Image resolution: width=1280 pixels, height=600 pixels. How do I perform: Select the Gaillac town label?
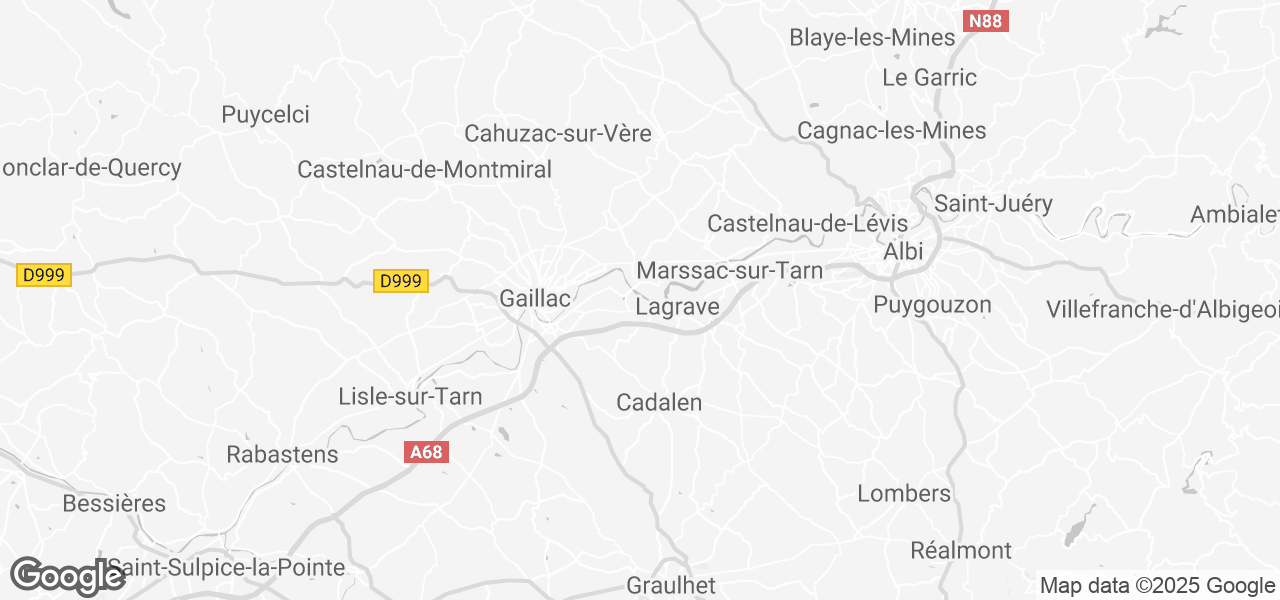[535, 299]
